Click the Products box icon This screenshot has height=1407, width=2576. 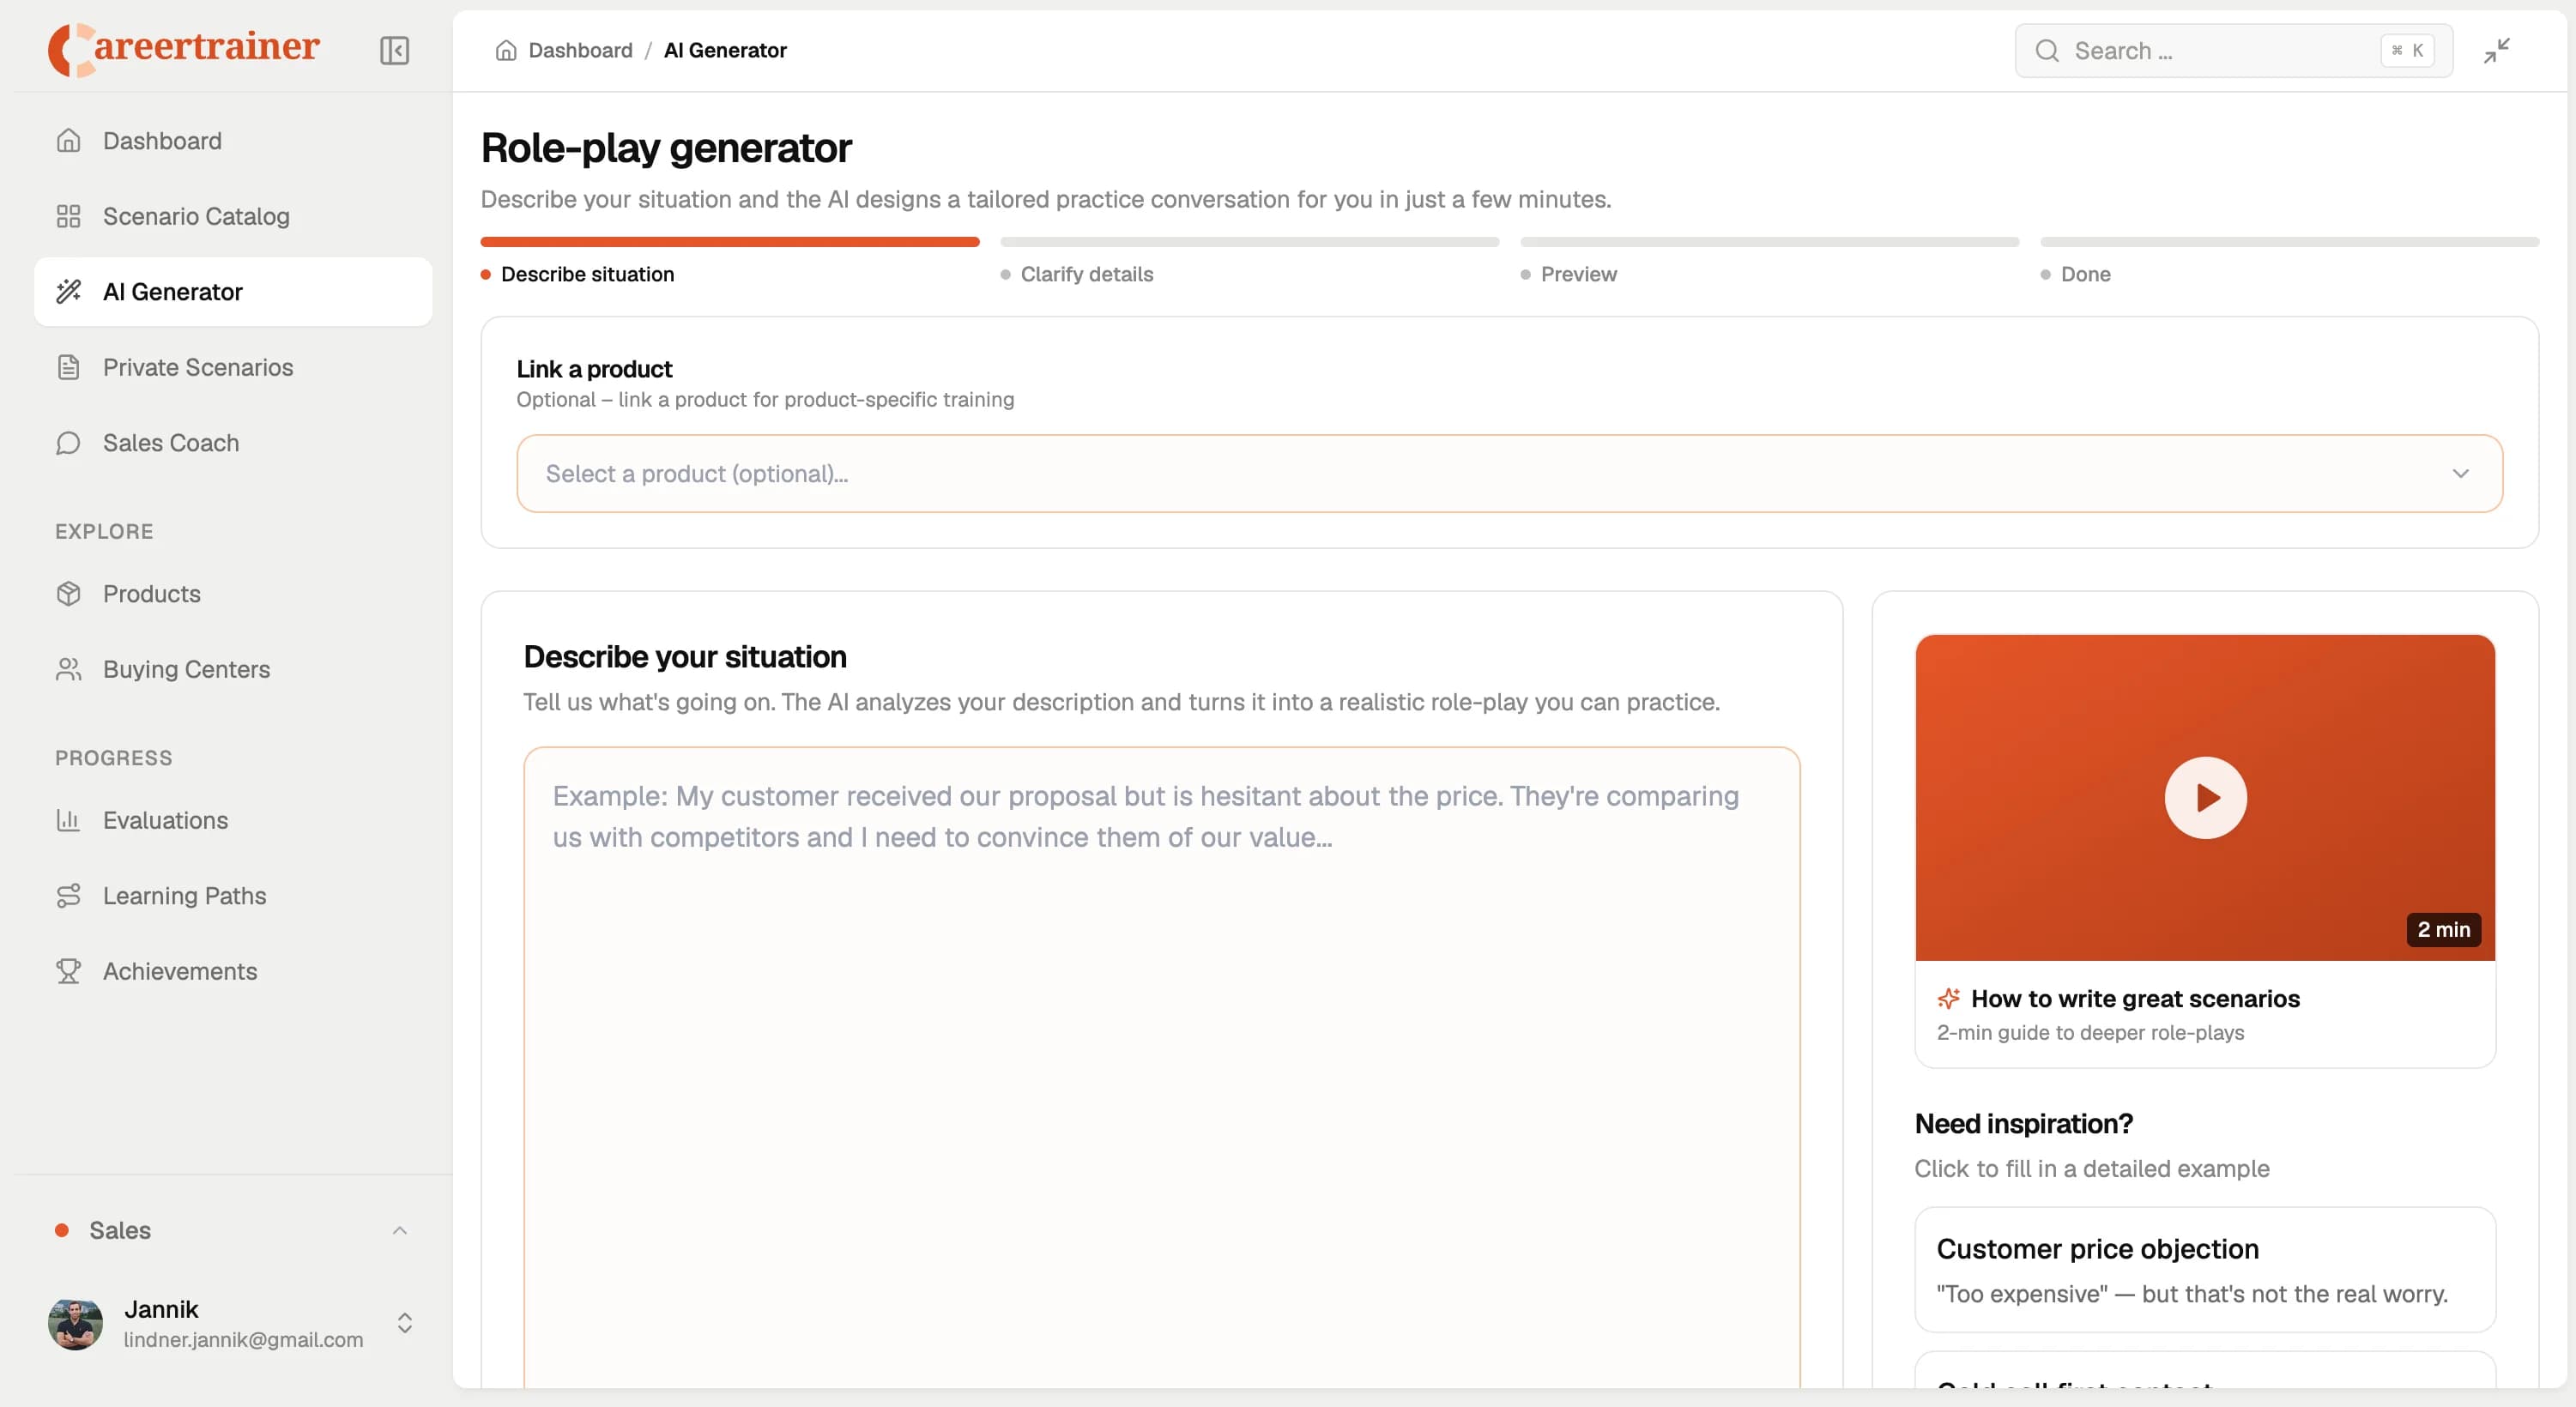coord(68,594)
